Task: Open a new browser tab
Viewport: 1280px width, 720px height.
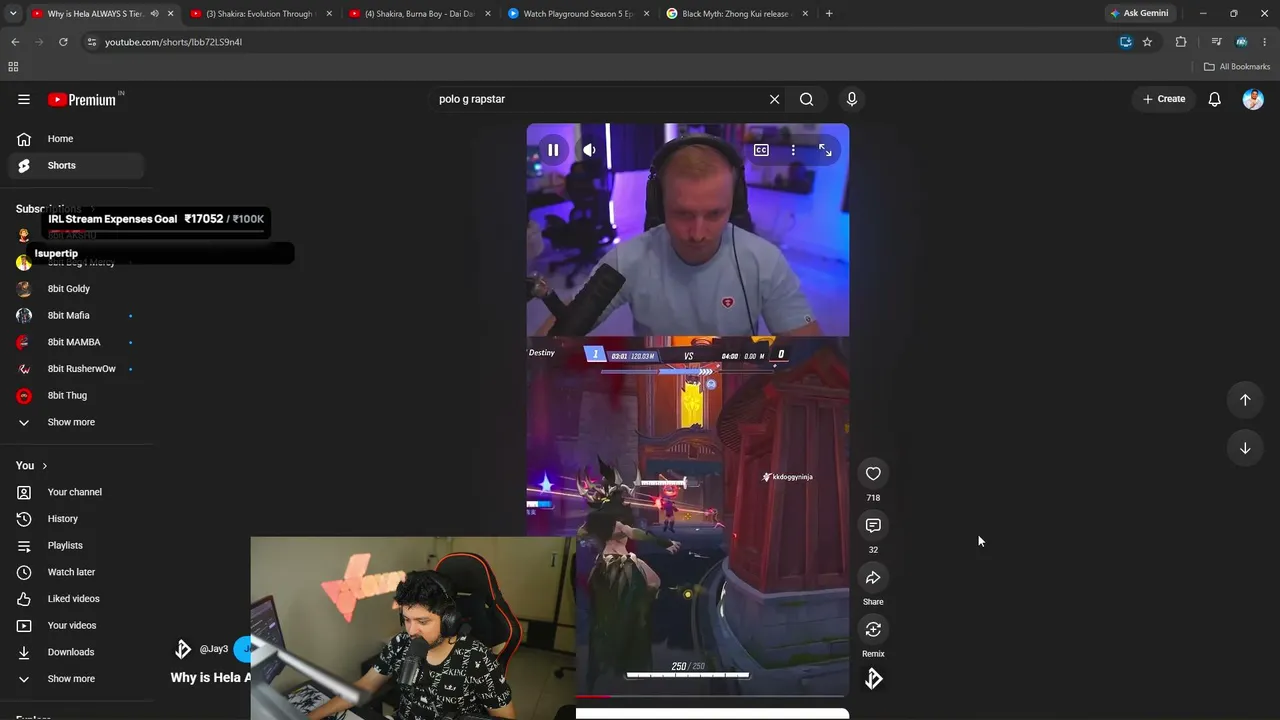Action: tap(829, 14)
